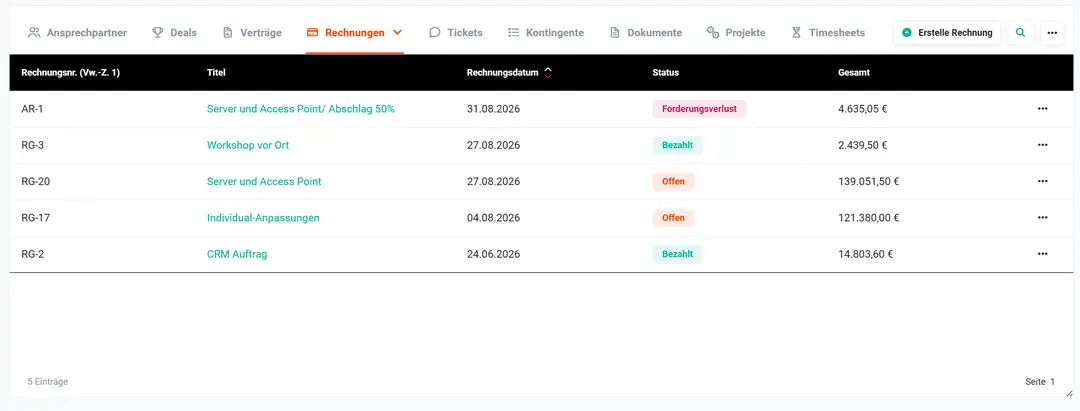Click the Bezahlt badge in RG-3 row
Image resolution: width=1080 pixels, height=411 pixels.
(x=677, y=145)
